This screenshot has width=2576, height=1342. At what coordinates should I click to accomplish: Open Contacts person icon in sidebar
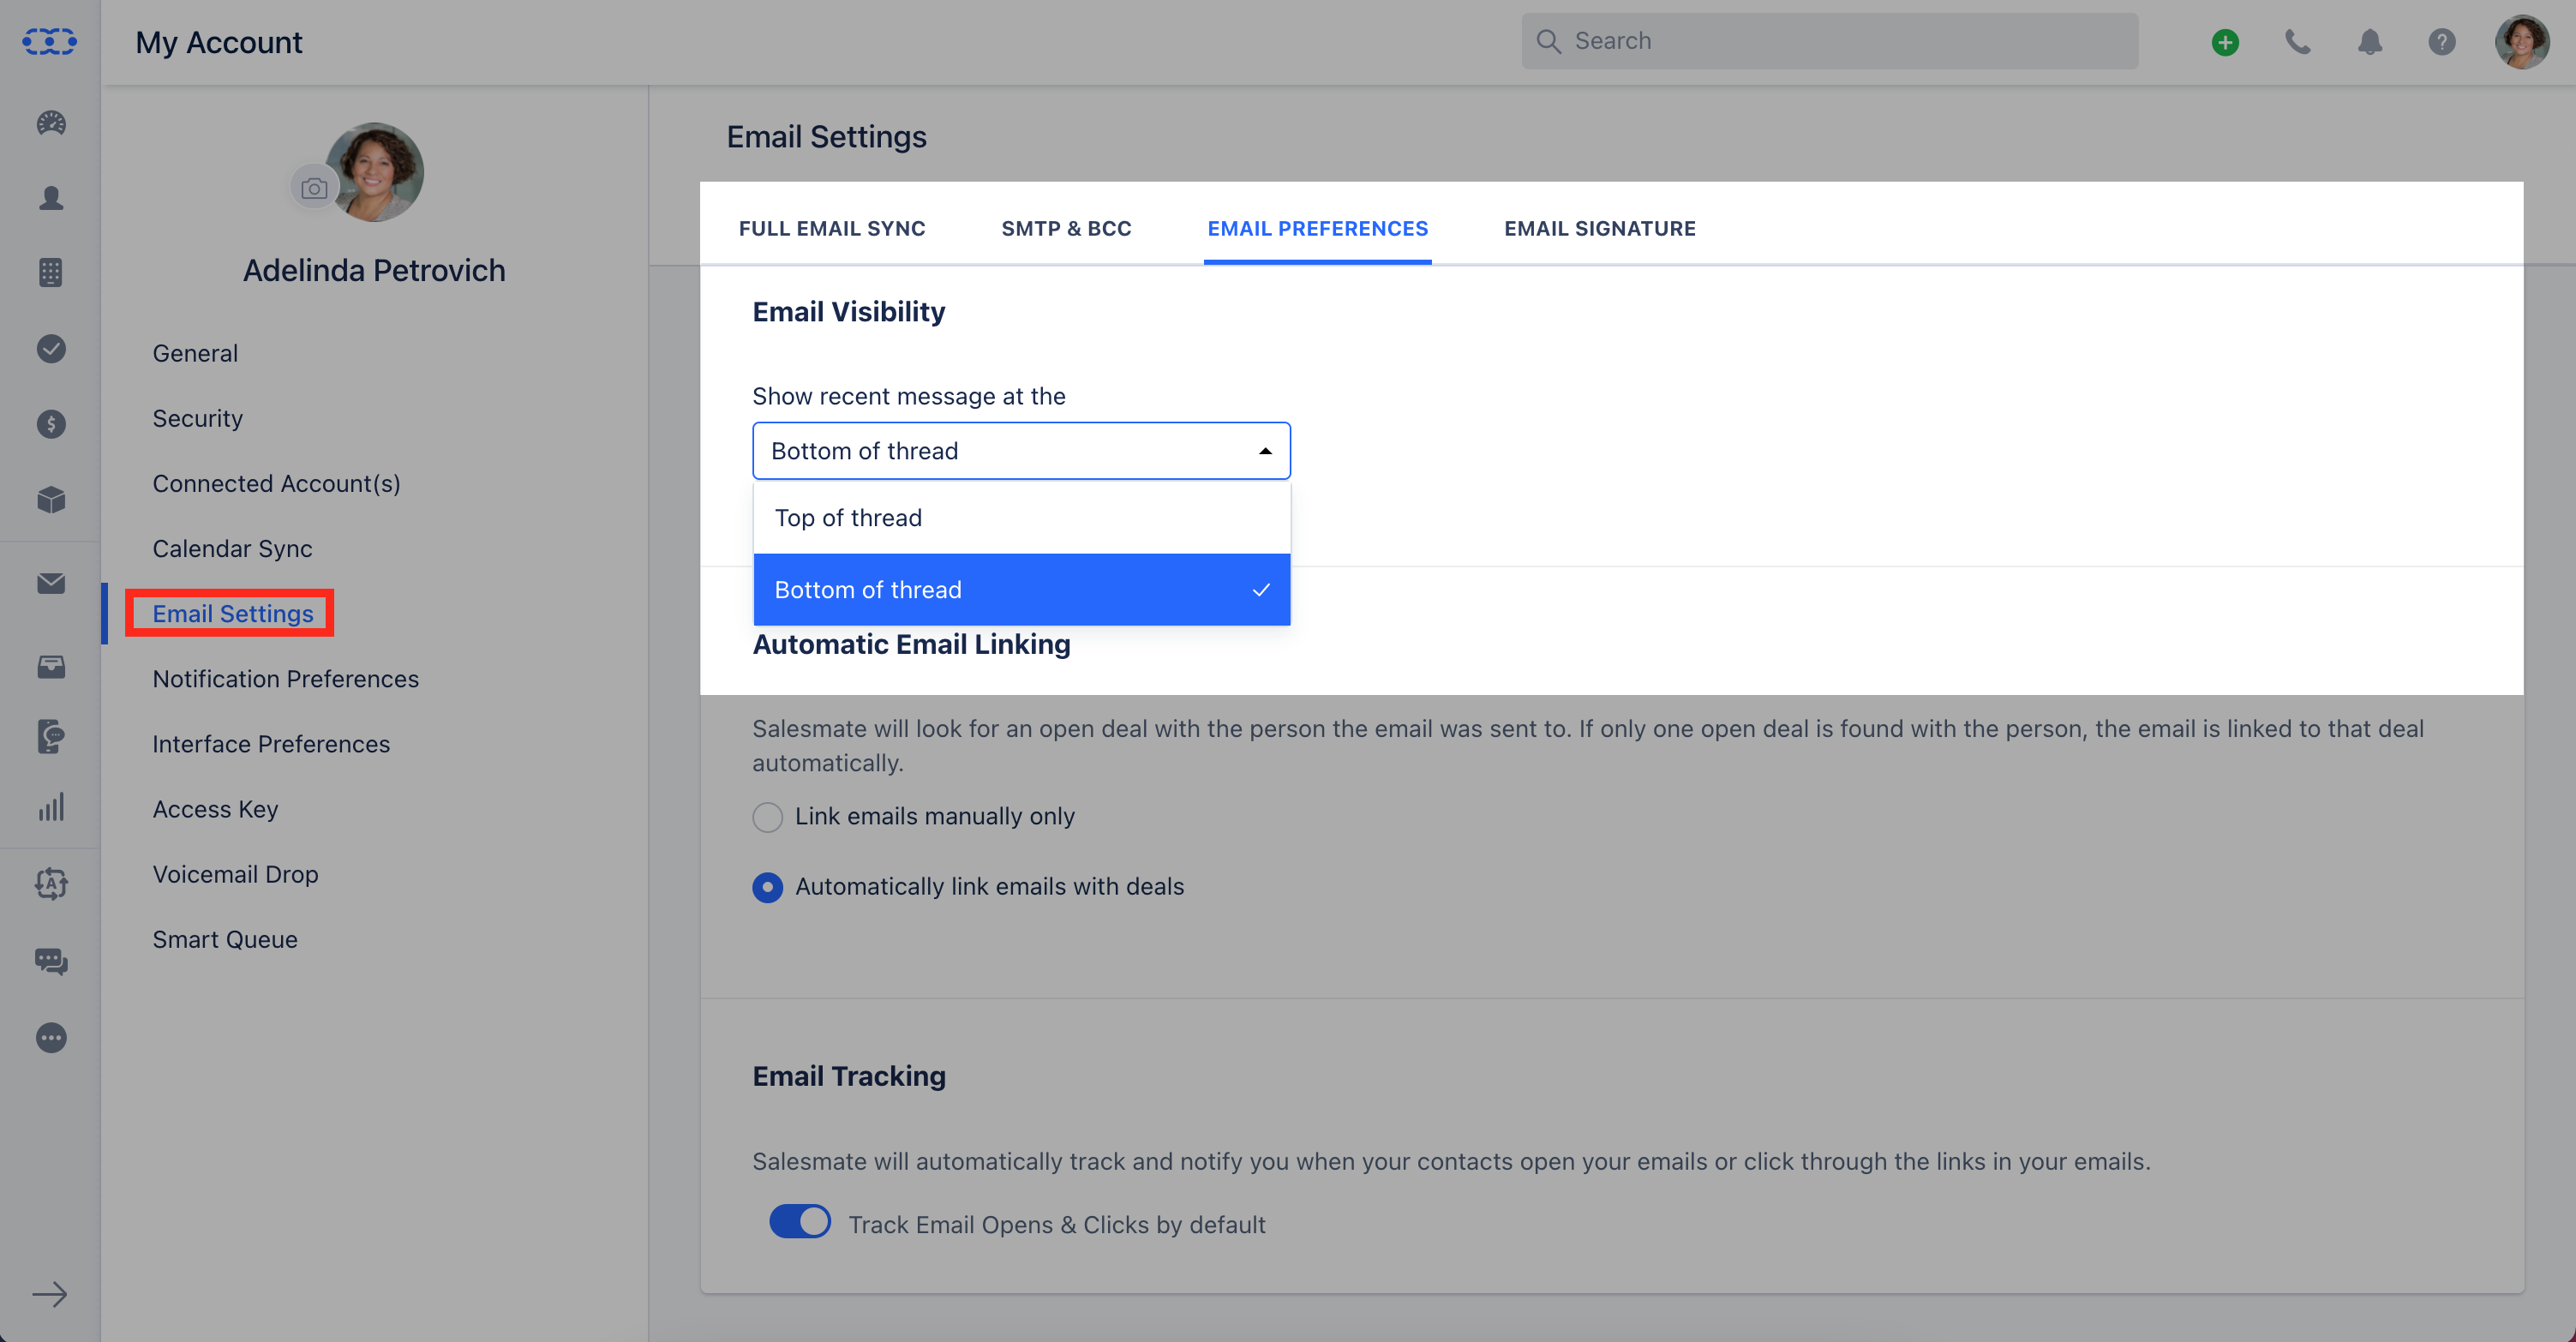[x=51, y=198]
